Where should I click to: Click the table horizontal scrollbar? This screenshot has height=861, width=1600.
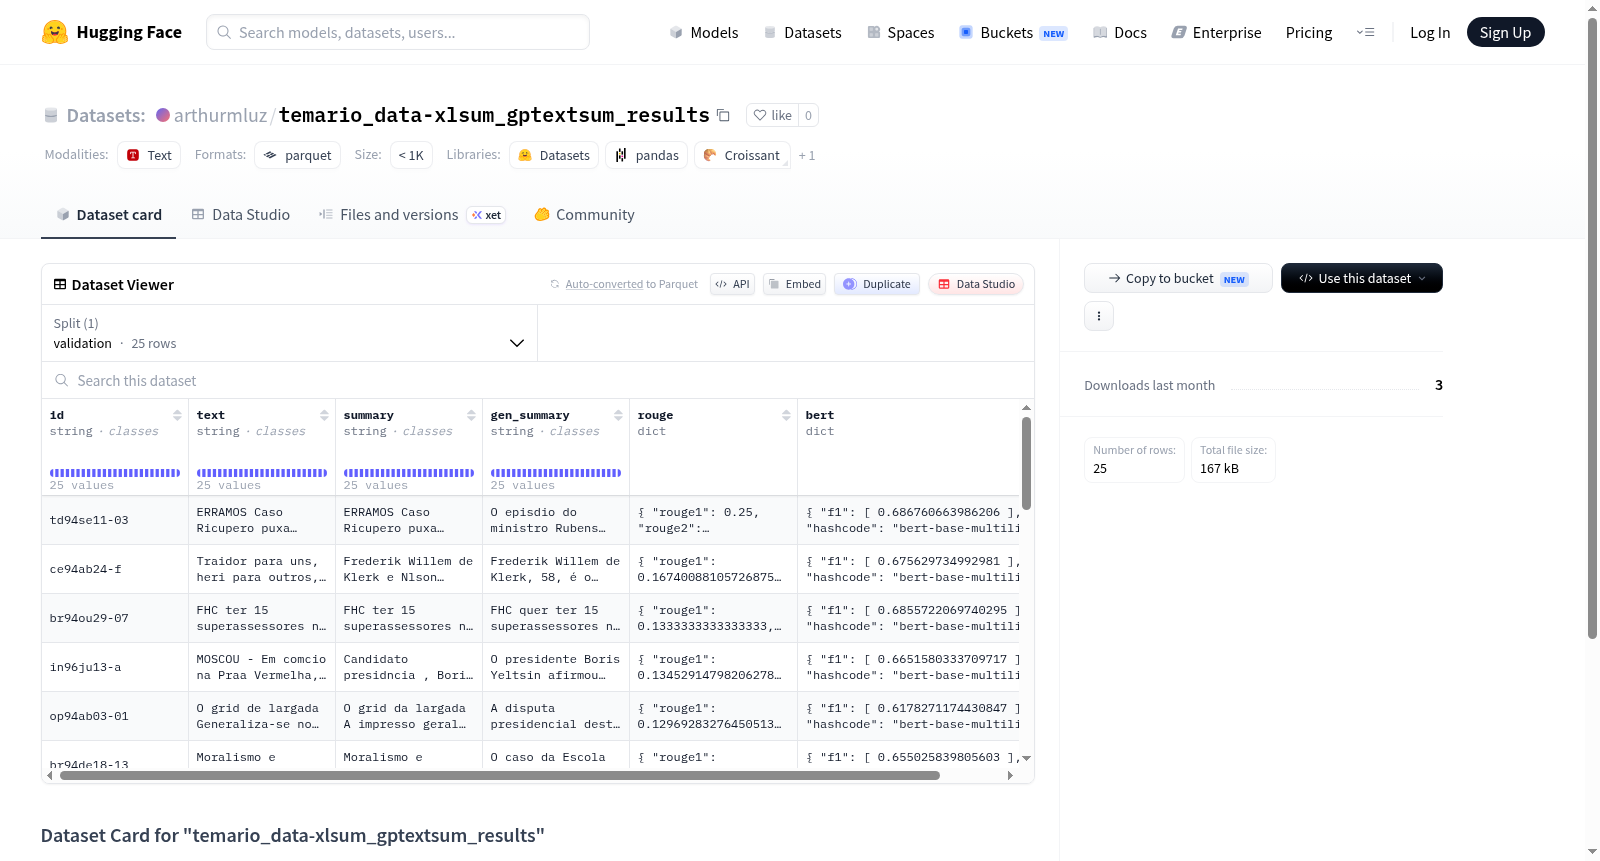(x=500, y=775)
